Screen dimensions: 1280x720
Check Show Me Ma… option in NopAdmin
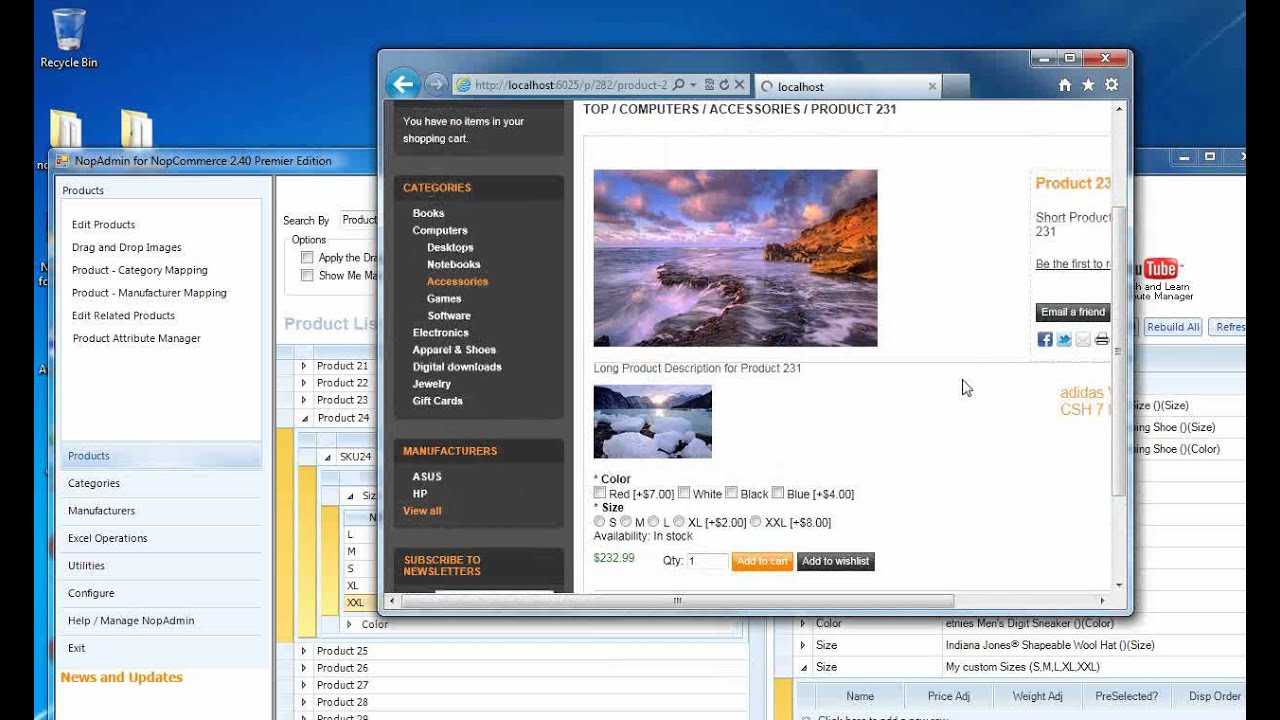pos(308,275)
